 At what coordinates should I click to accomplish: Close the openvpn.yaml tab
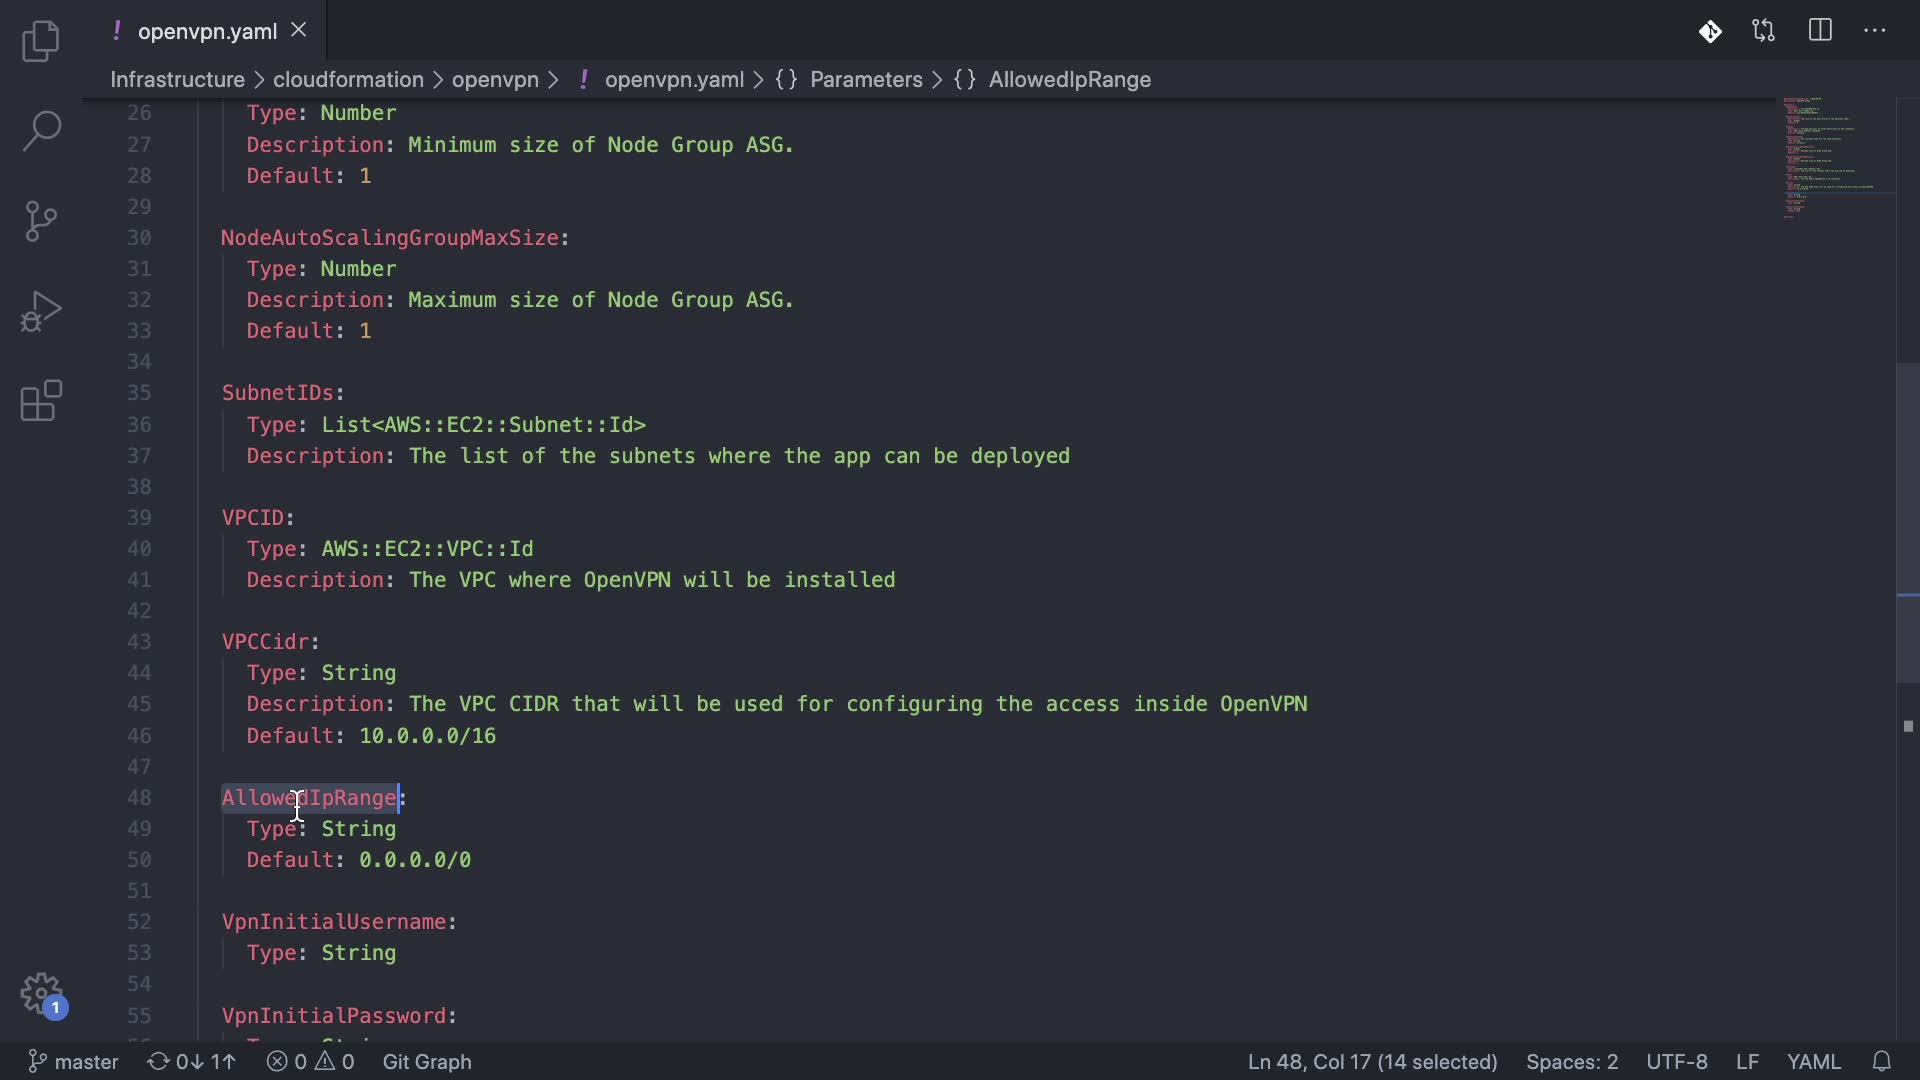298,30
